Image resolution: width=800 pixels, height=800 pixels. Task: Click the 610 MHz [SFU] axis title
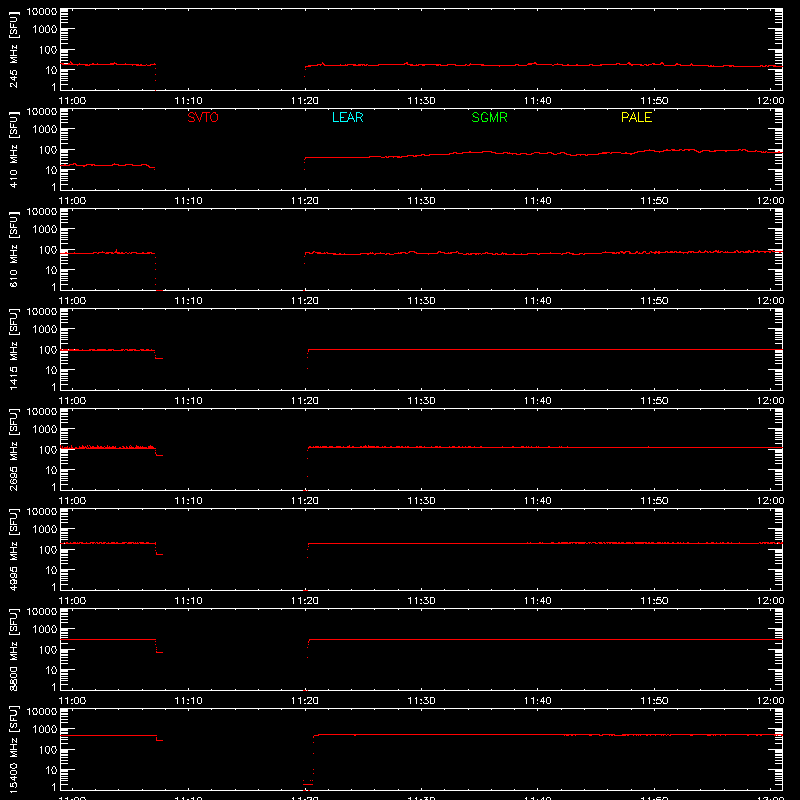point(14,249)
